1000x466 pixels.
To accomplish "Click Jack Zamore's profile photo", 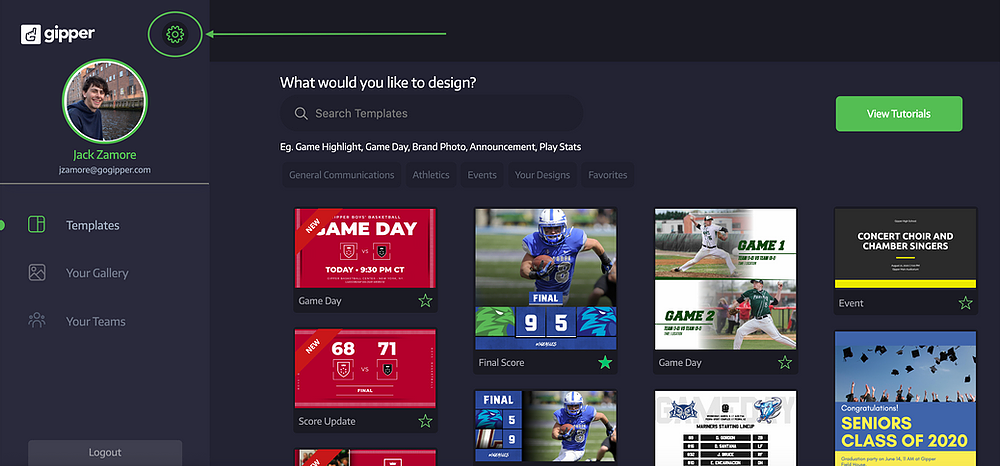I will (x=105, y=101).
